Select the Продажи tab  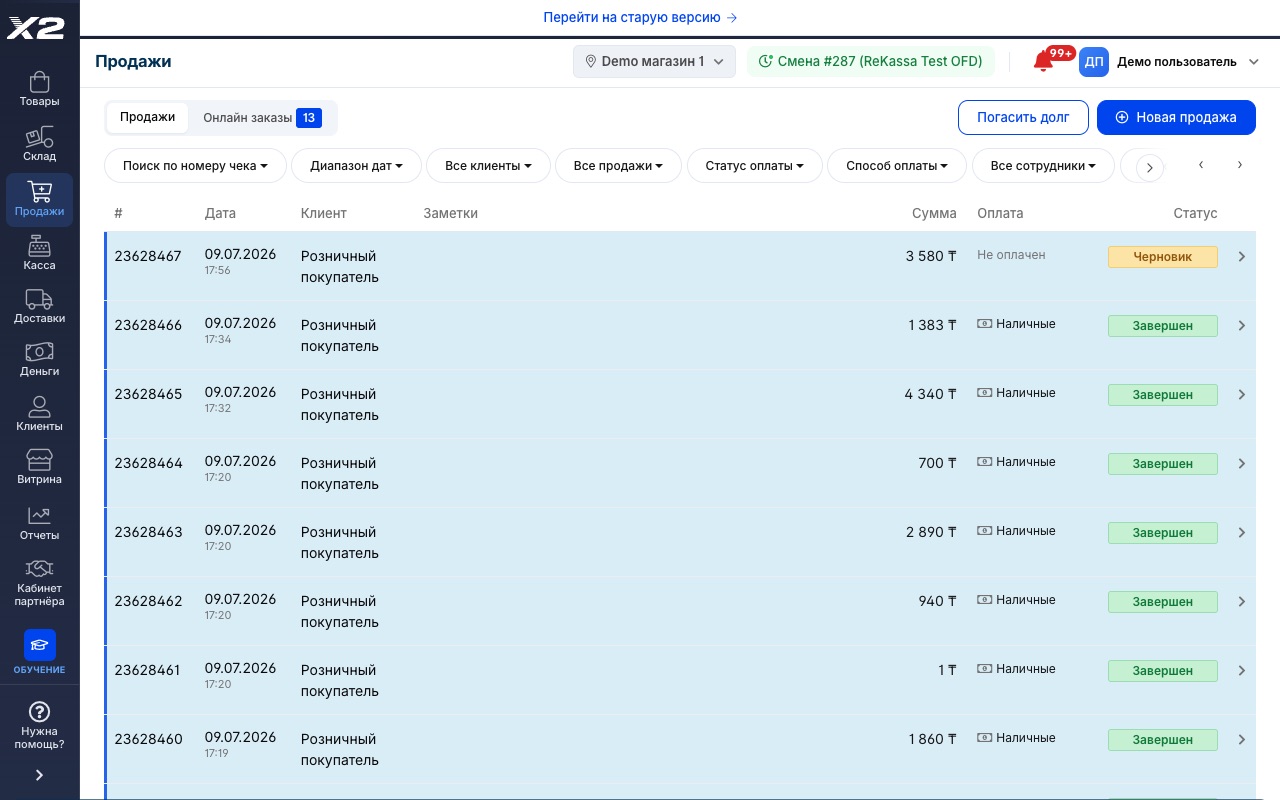point(148,117)
